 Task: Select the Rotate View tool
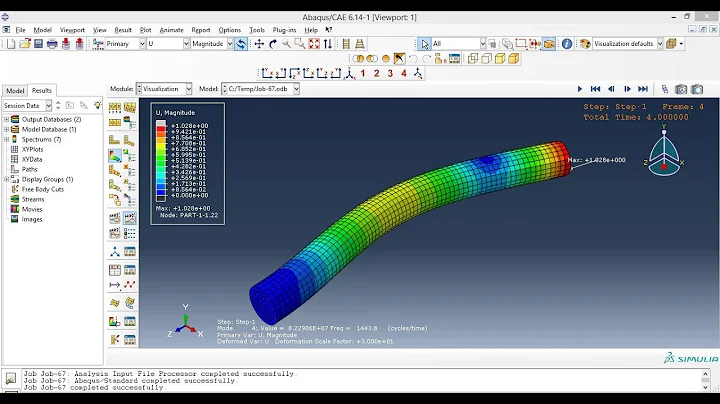273,44
